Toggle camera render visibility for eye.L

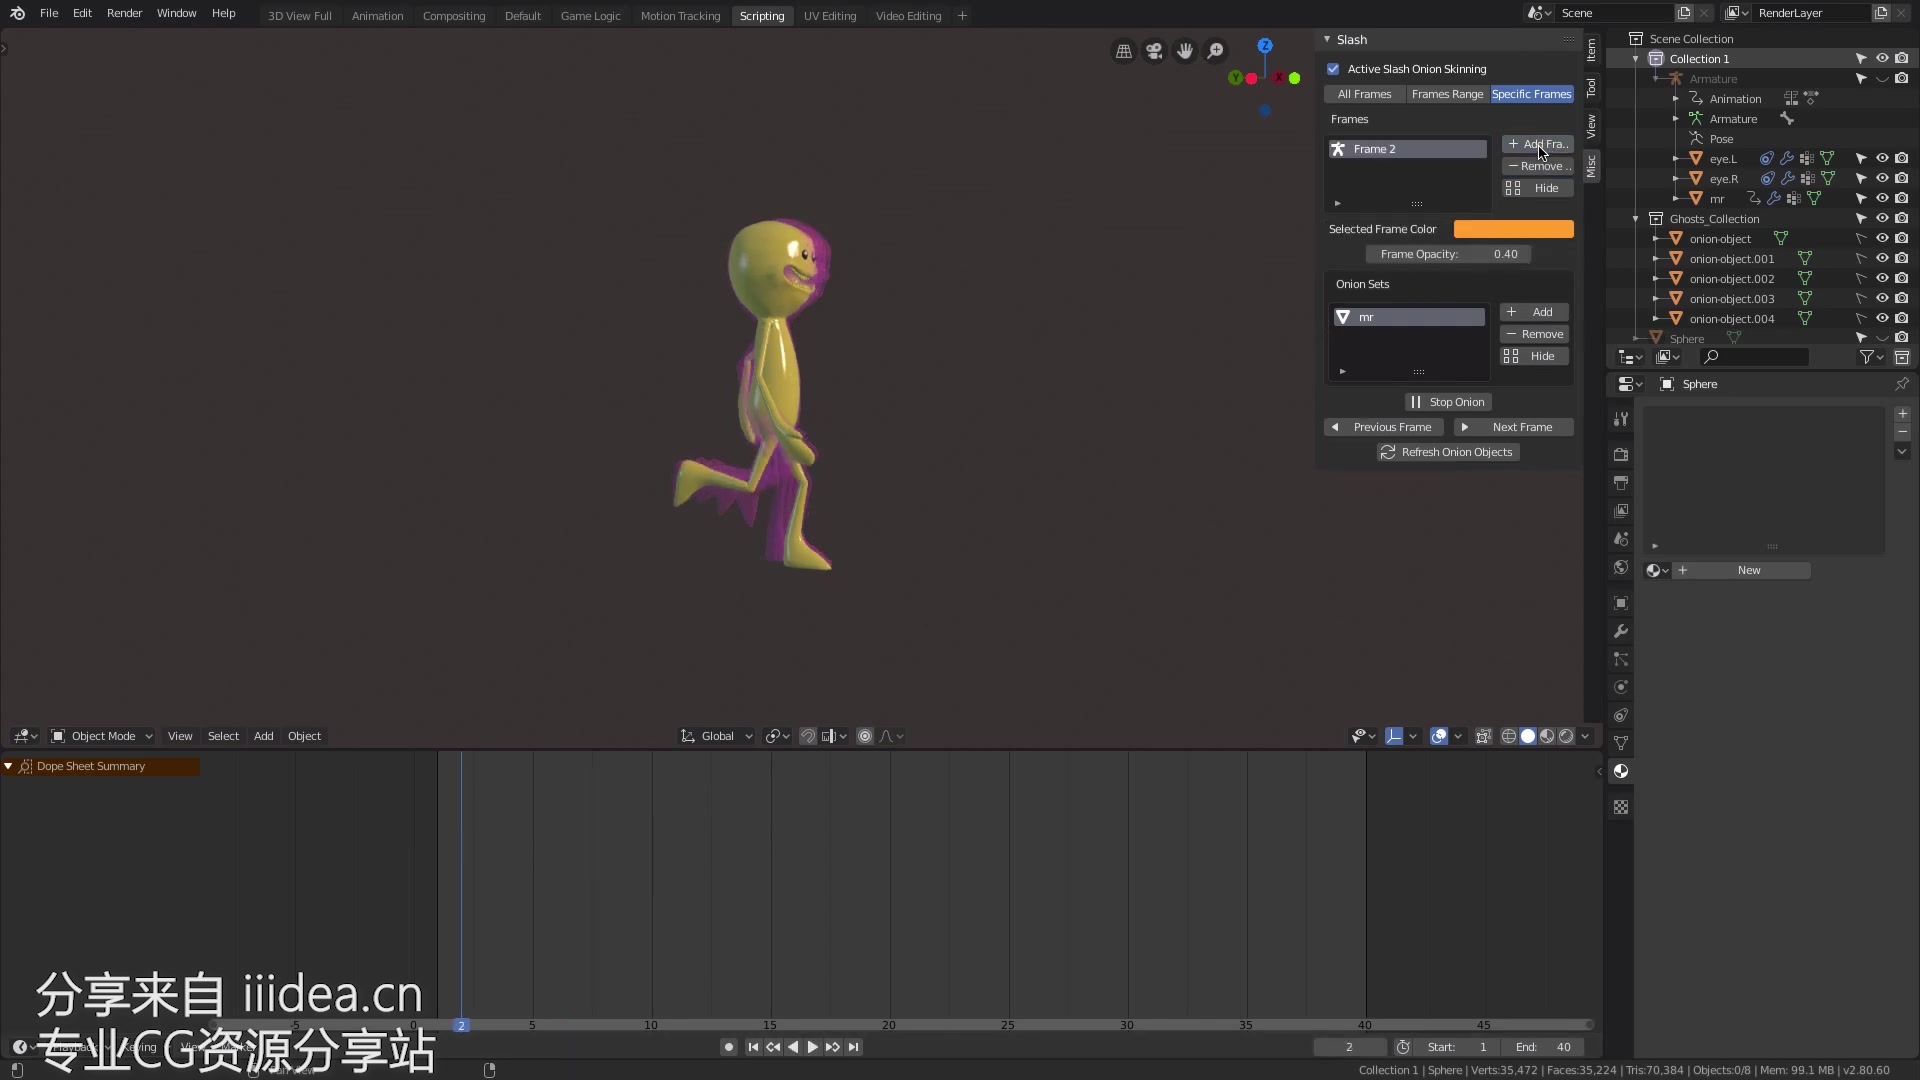tap(1903, 158)
